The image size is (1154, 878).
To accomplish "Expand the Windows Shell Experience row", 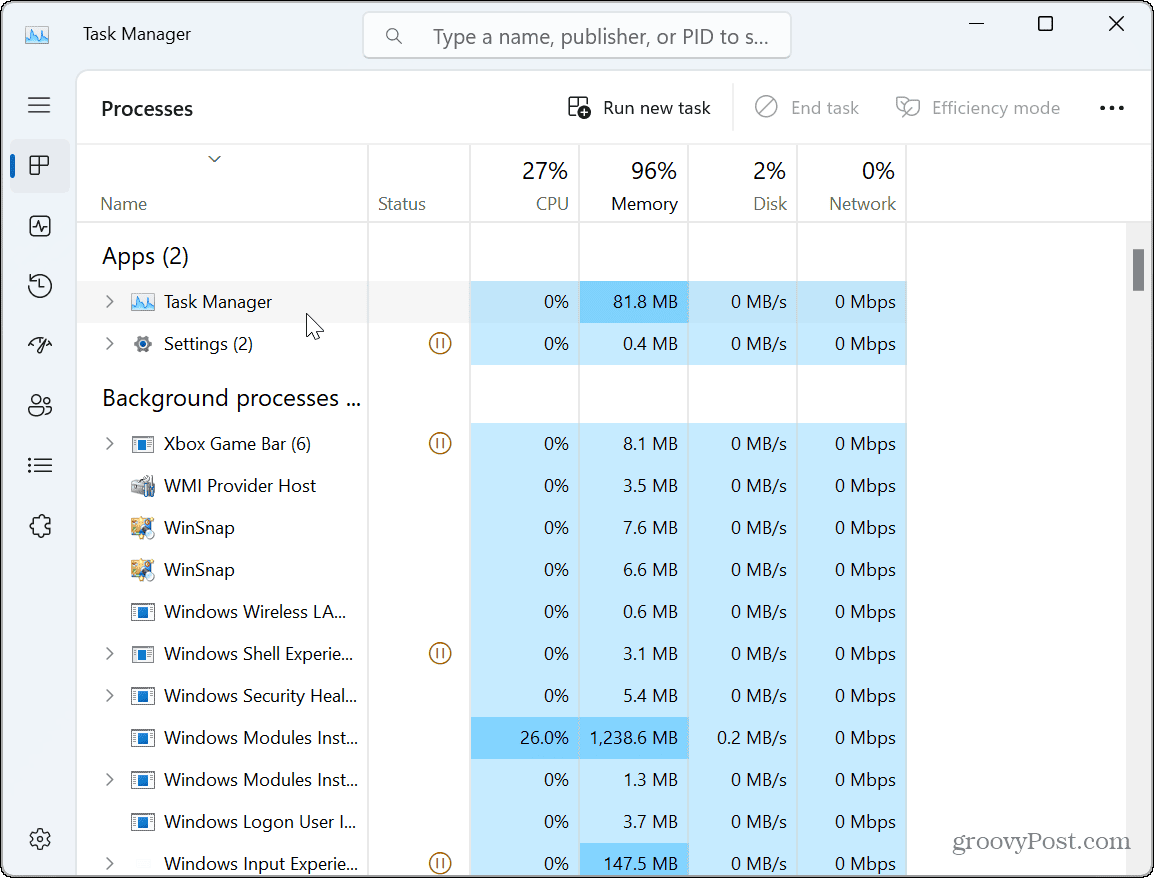I will pyautogui.click(x=110, y=654).
